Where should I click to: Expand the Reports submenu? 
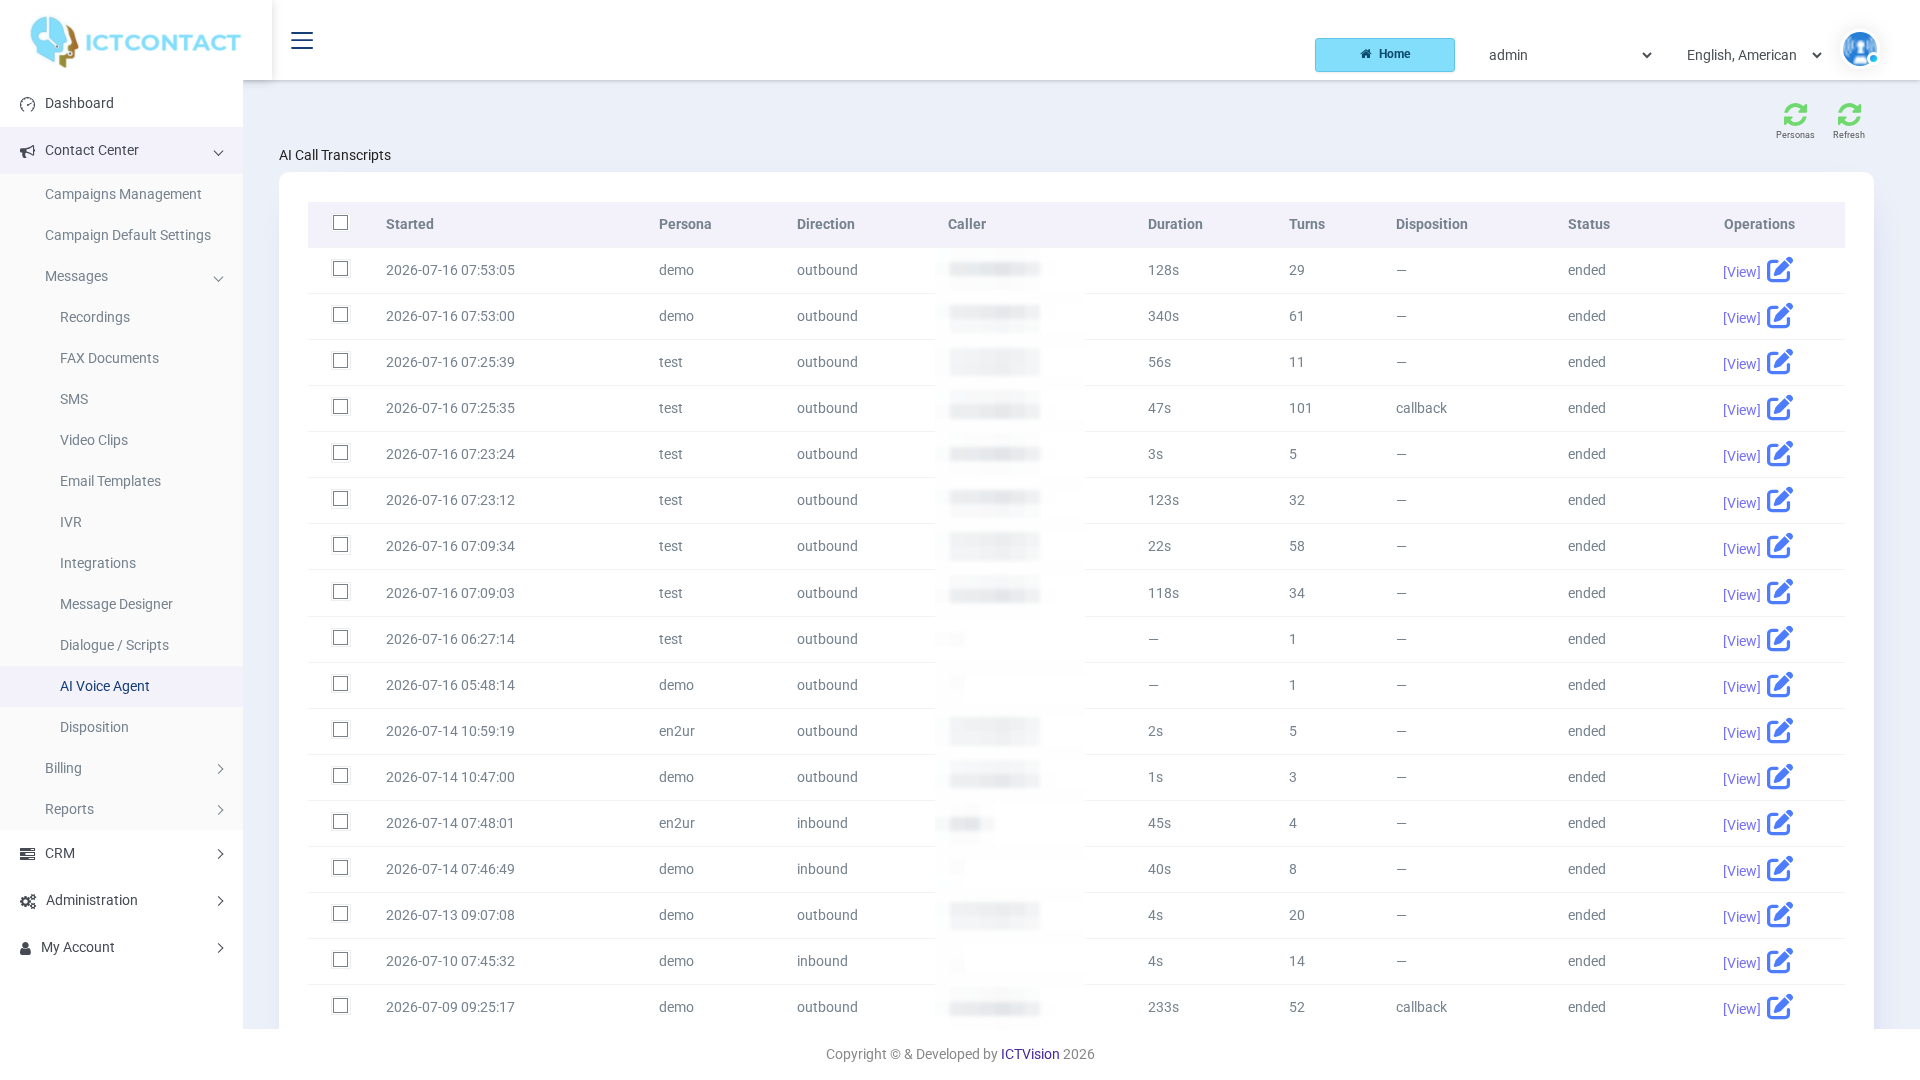tap(121, 810)
